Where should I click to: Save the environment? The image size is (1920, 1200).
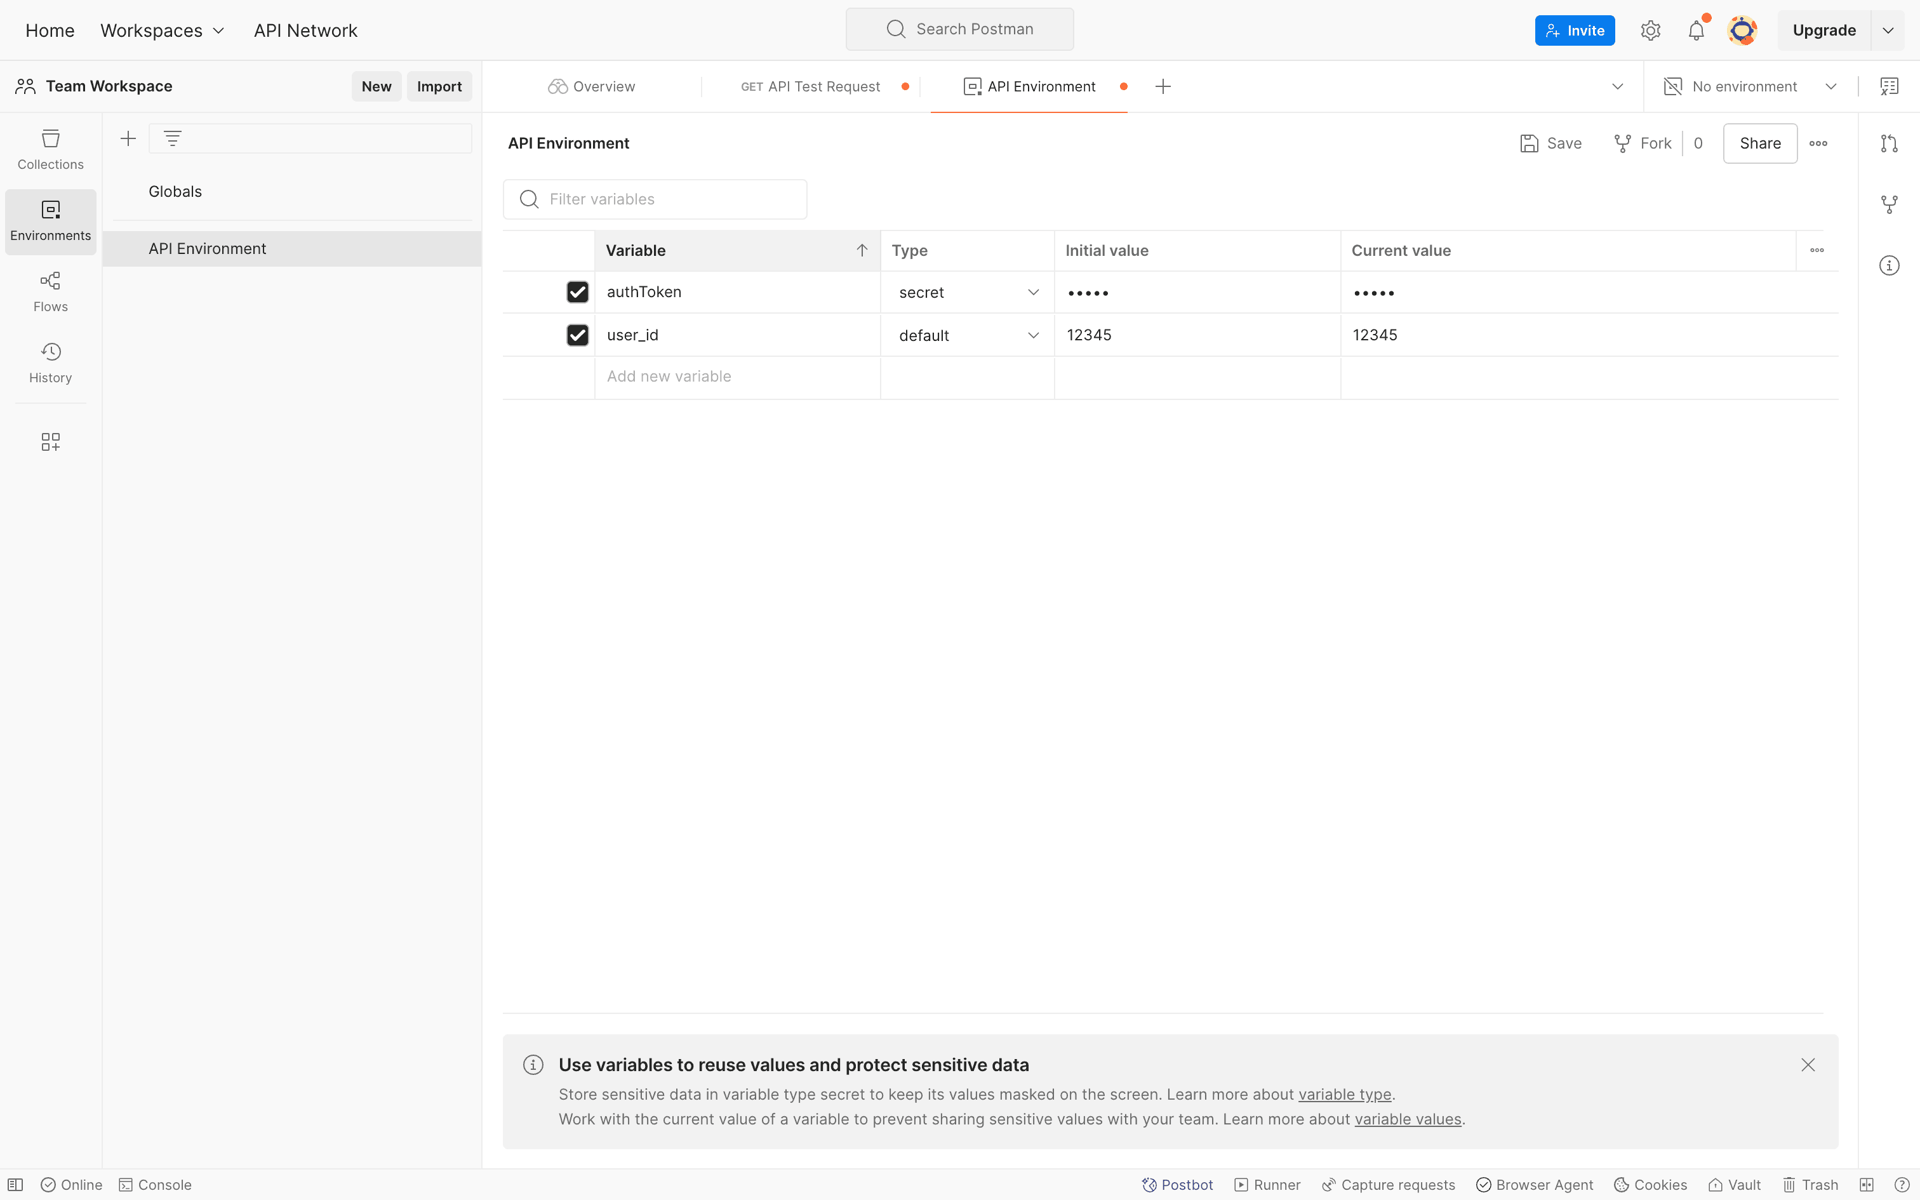pyautogui.click(x=1550, y=143)
